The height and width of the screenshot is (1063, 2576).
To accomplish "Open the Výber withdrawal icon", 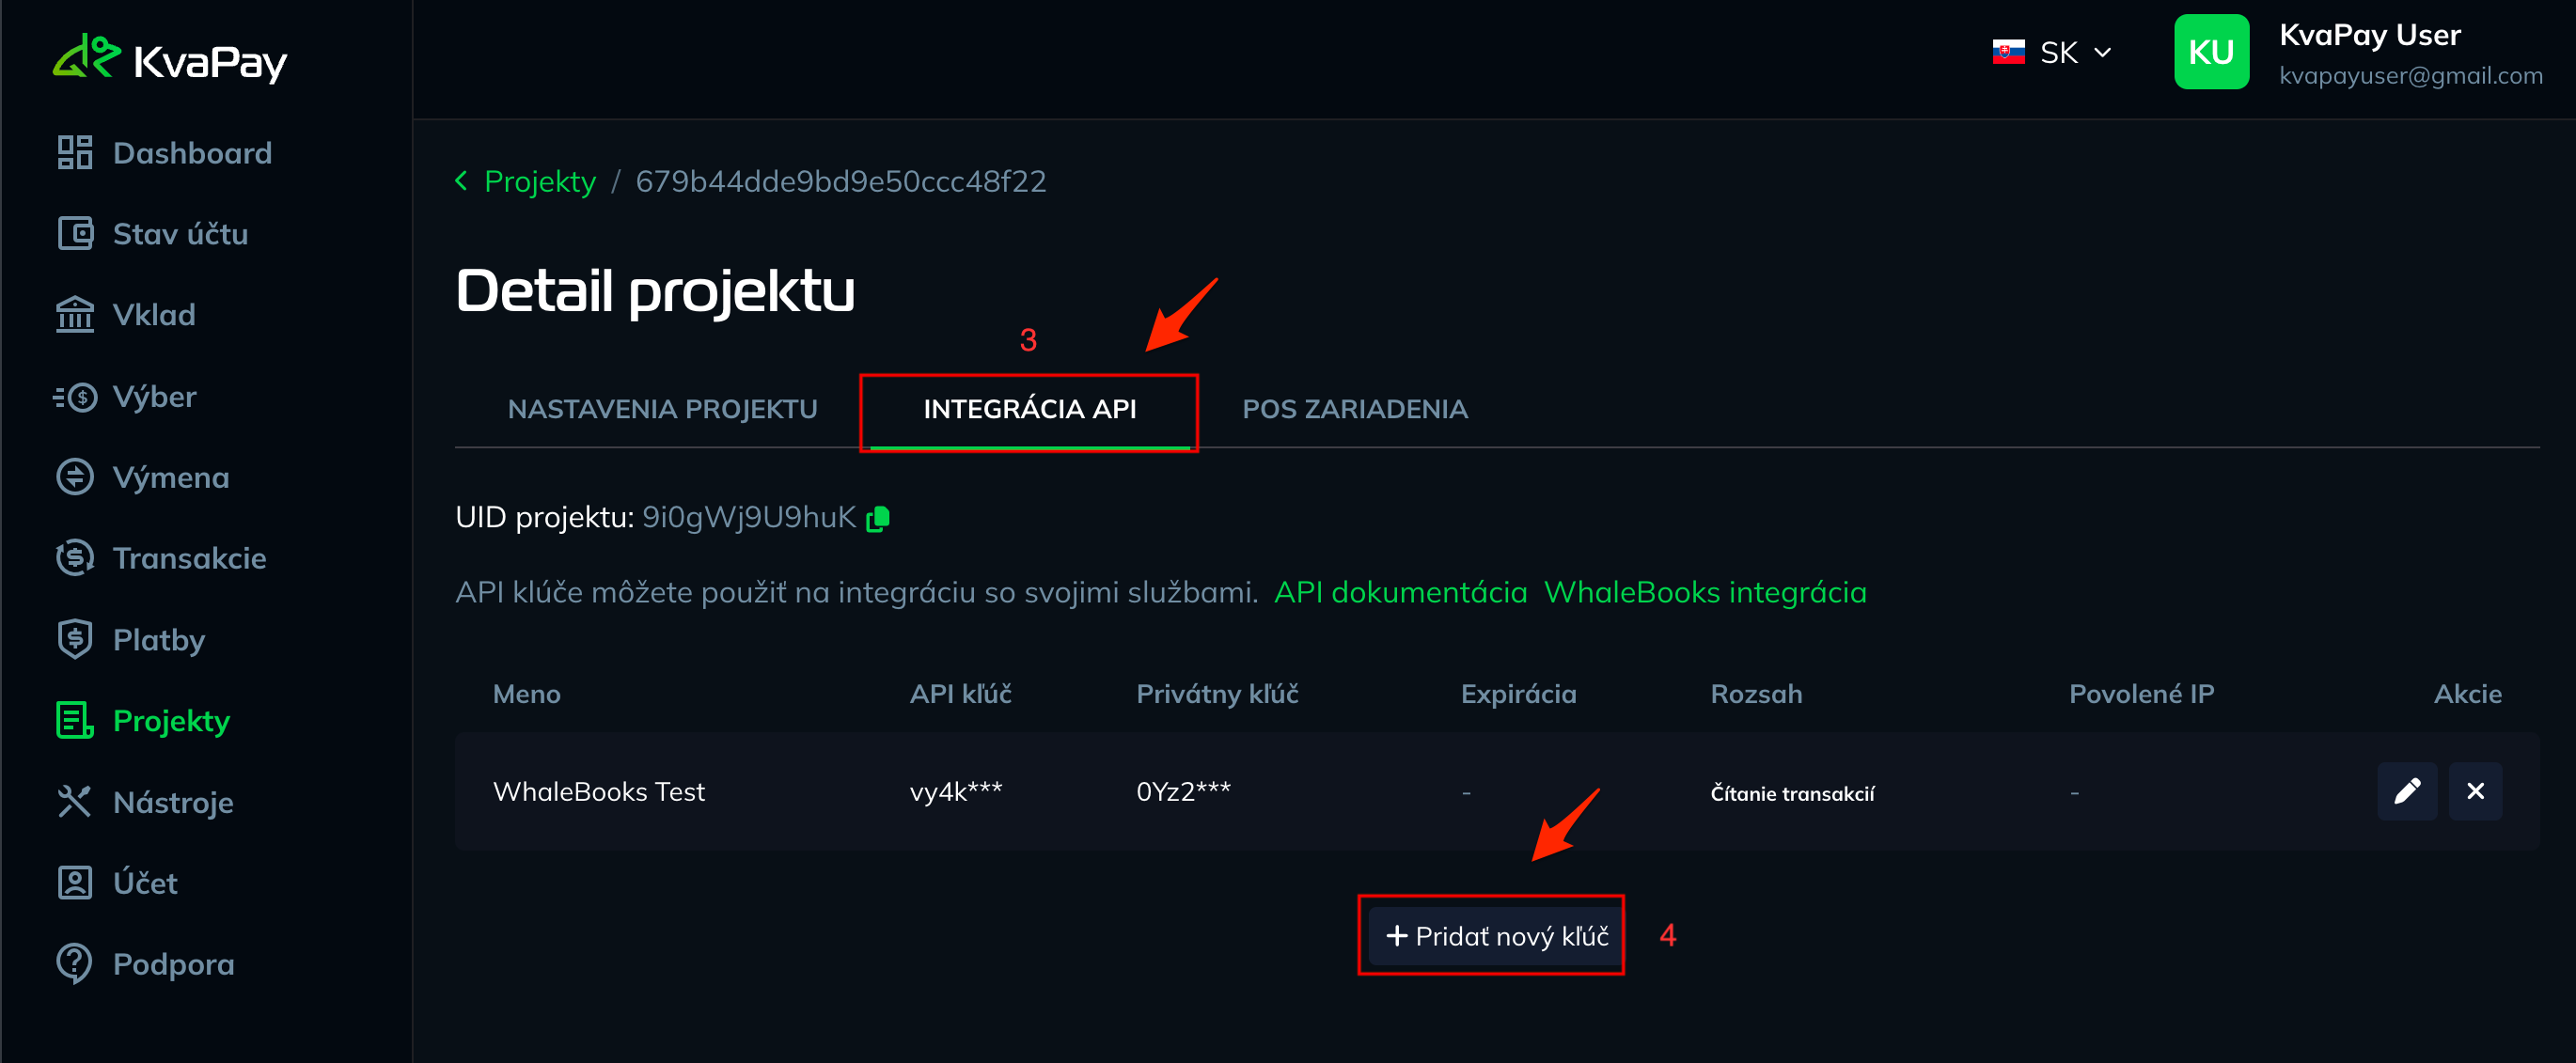I will 75,397.
